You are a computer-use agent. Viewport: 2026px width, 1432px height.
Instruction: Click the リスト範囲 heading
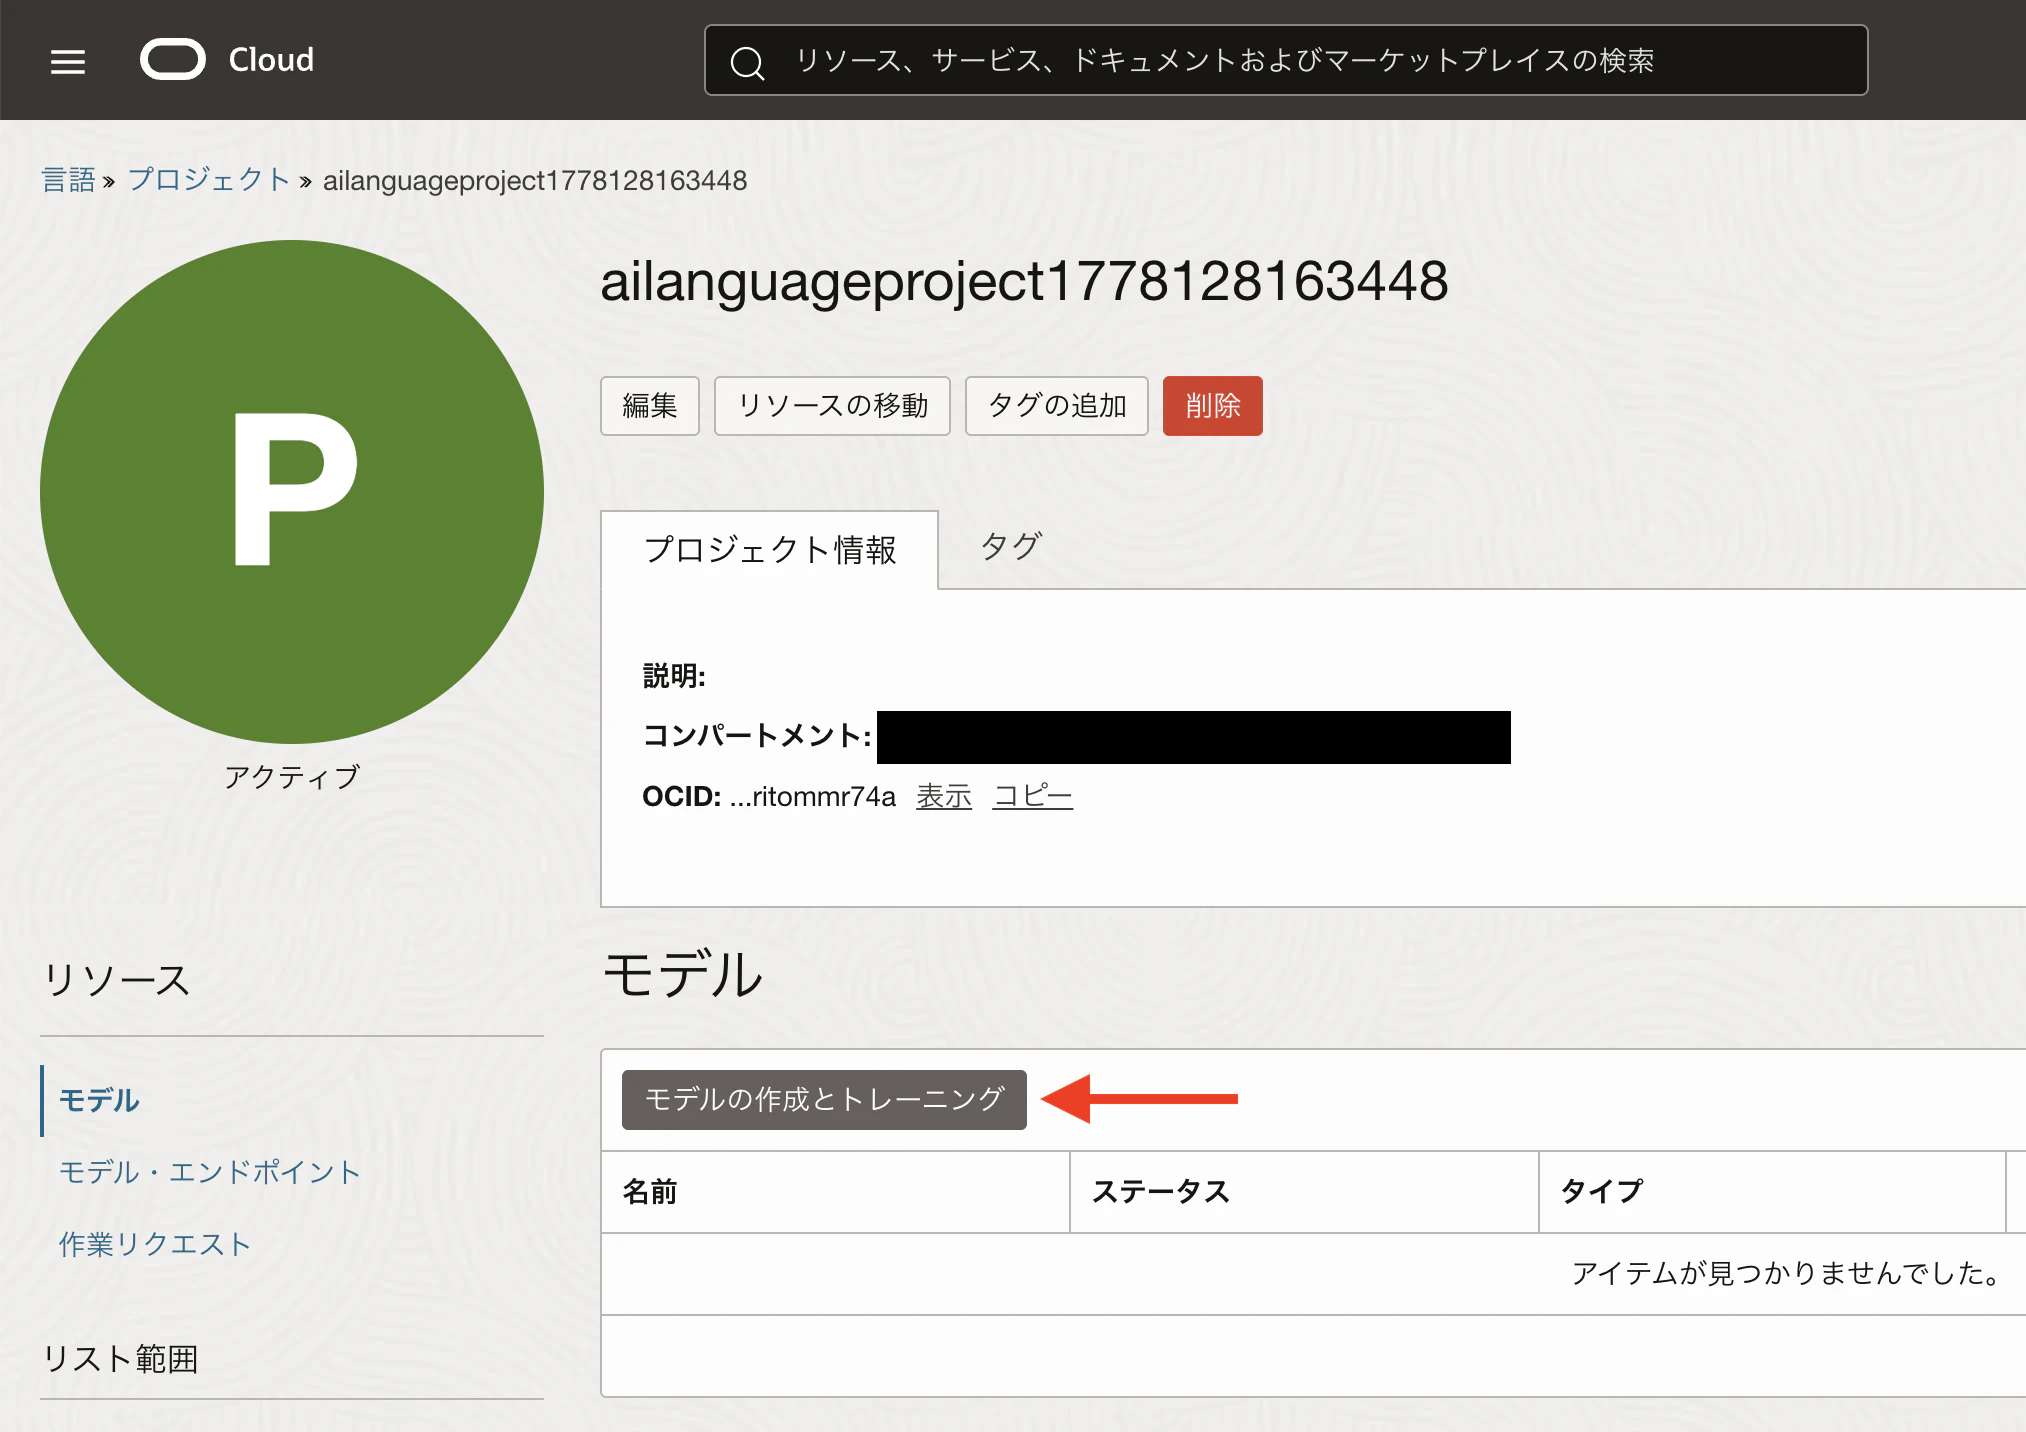tap(120, 1359)
